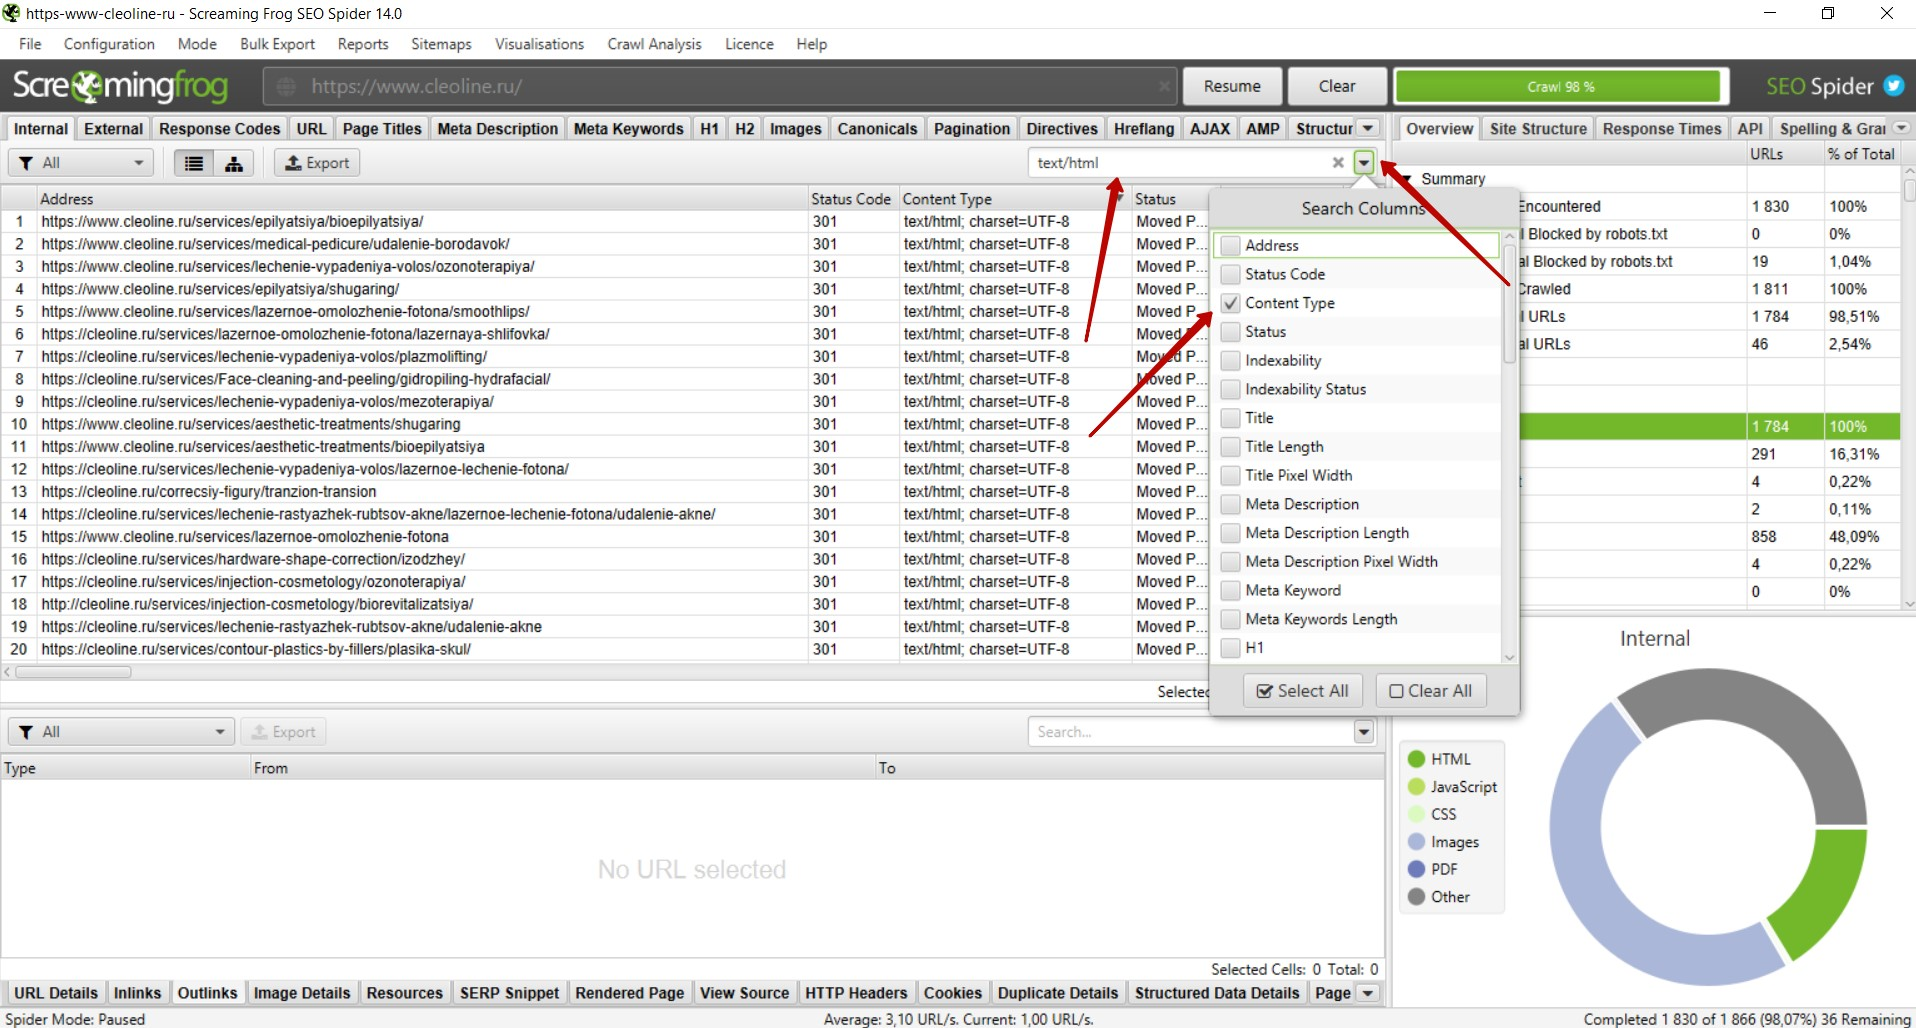Collapse the Summary section triangle
1916x1028 pixels.
tap(1407, 179)
